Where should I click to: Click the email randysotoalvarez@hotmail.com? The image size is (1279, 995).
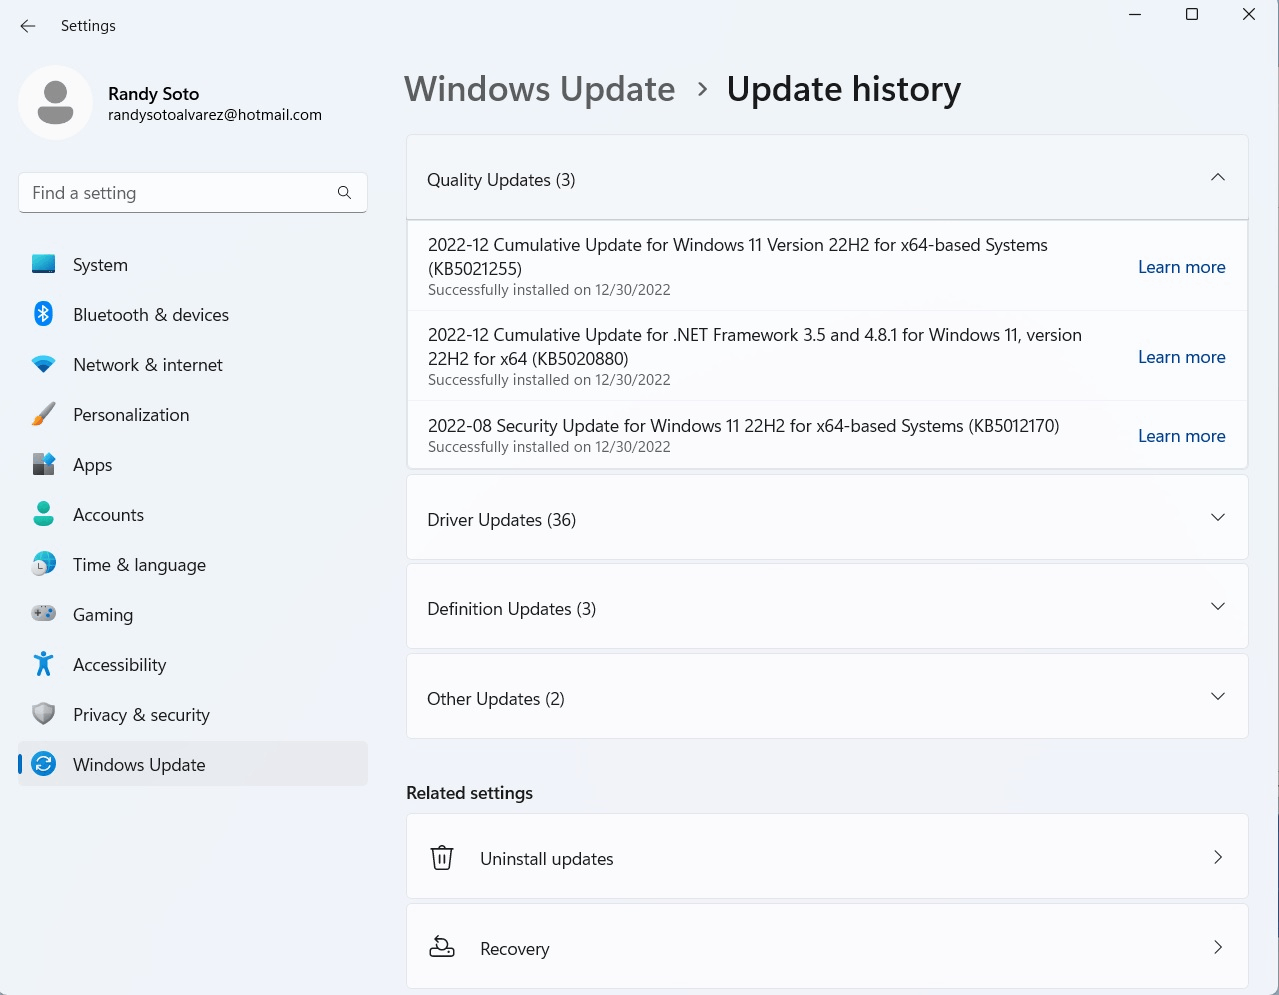[215, 115]
